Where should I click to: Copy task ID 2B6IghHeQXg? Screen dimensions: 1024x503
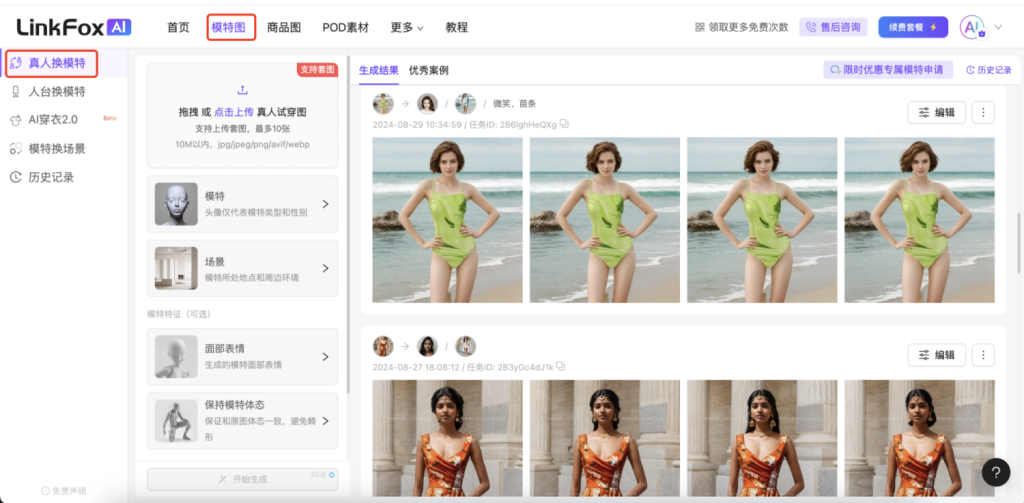click(x=564, y=124)
